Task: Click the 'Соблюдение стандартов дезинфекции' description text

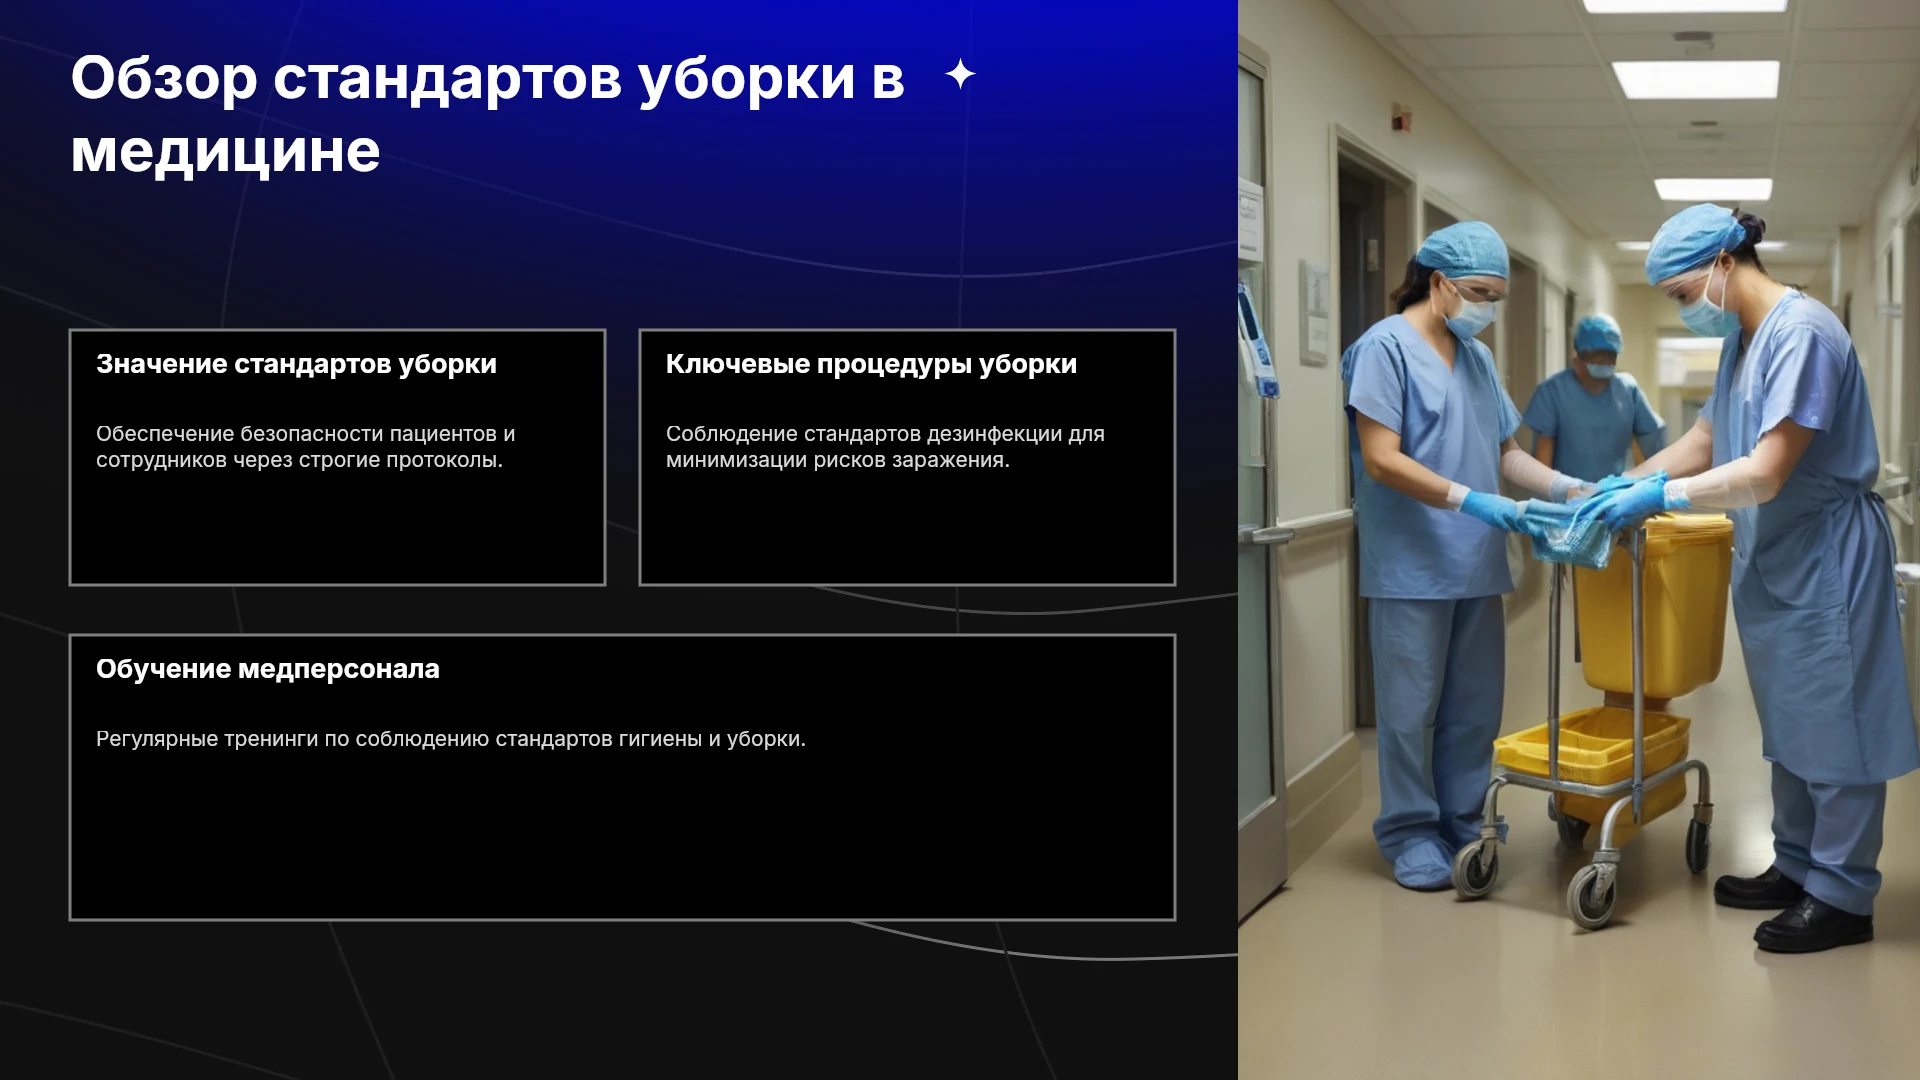Action: point(885,447)
